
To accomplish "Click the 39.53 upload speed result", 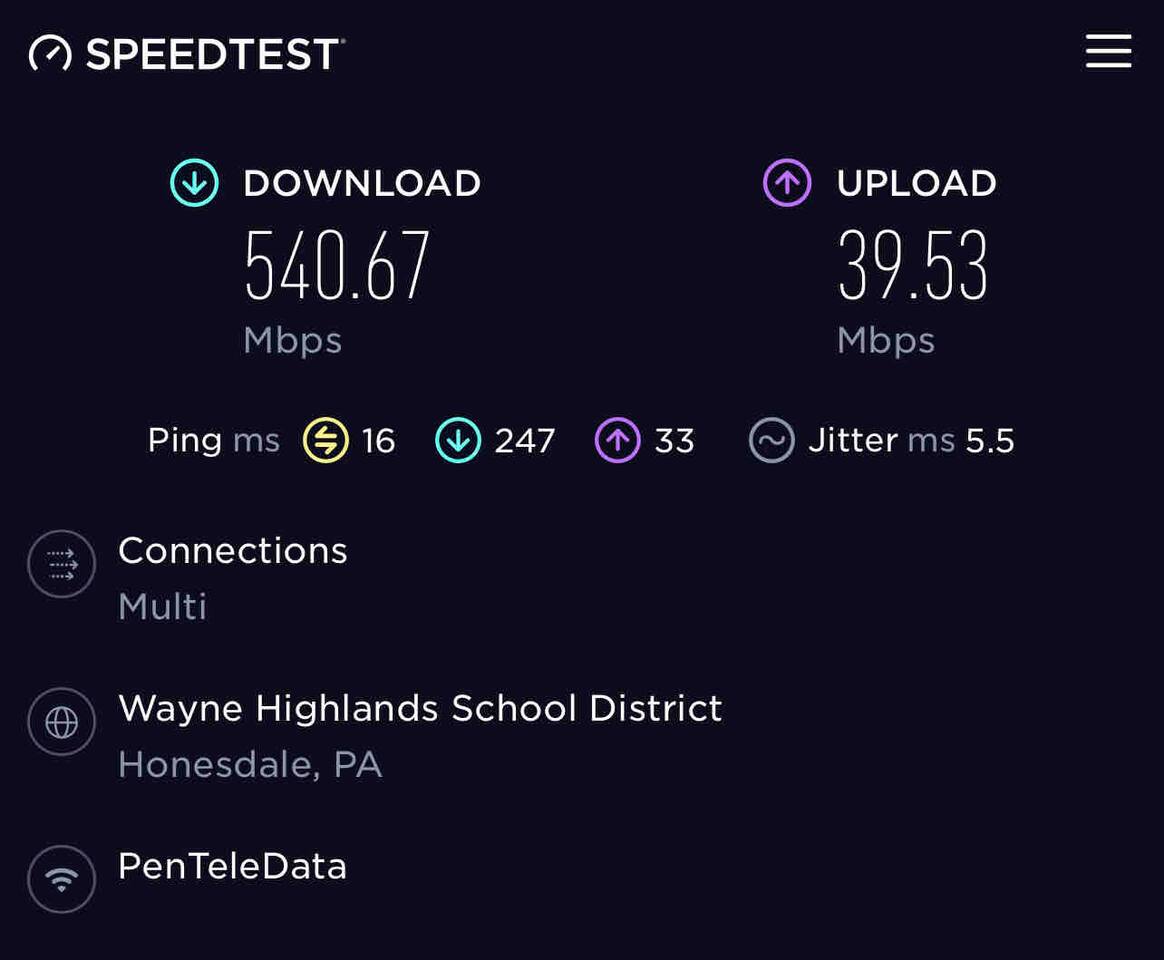I will (913, 266).
